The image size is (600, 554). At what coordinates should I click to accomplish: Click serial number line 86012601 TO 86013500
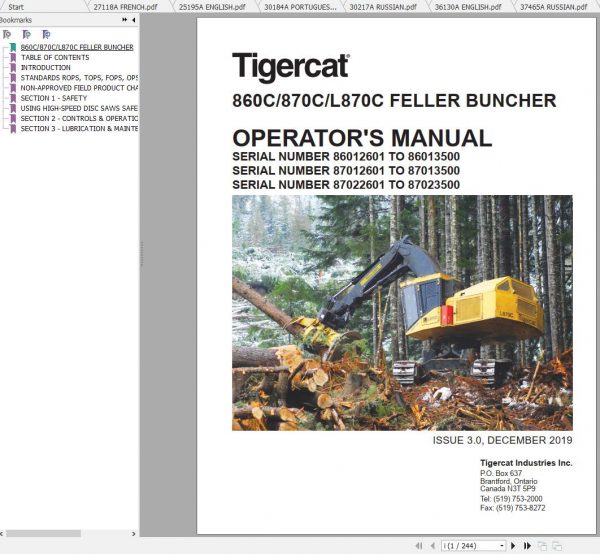tap(346, 156)
